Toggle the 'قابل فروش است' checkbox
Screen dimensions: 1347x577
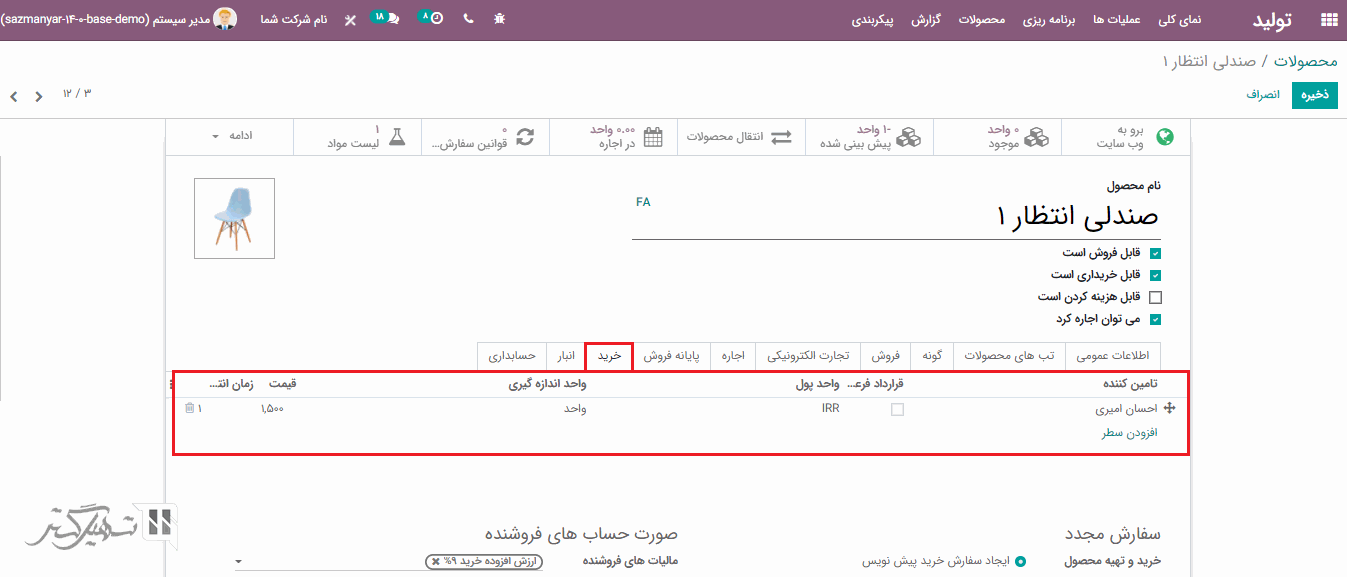1156,254
